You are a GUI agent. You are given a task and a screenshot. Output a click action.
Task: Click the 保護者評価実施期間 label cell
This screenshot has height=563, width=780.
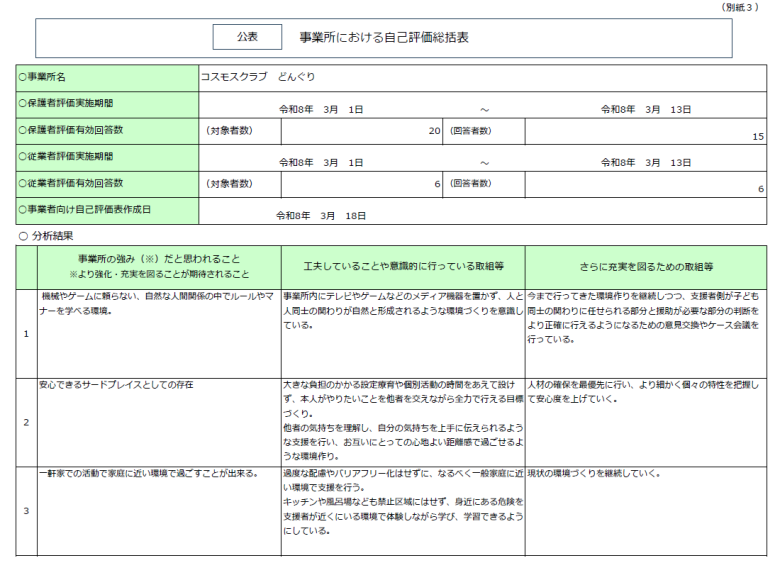[107, 104]
